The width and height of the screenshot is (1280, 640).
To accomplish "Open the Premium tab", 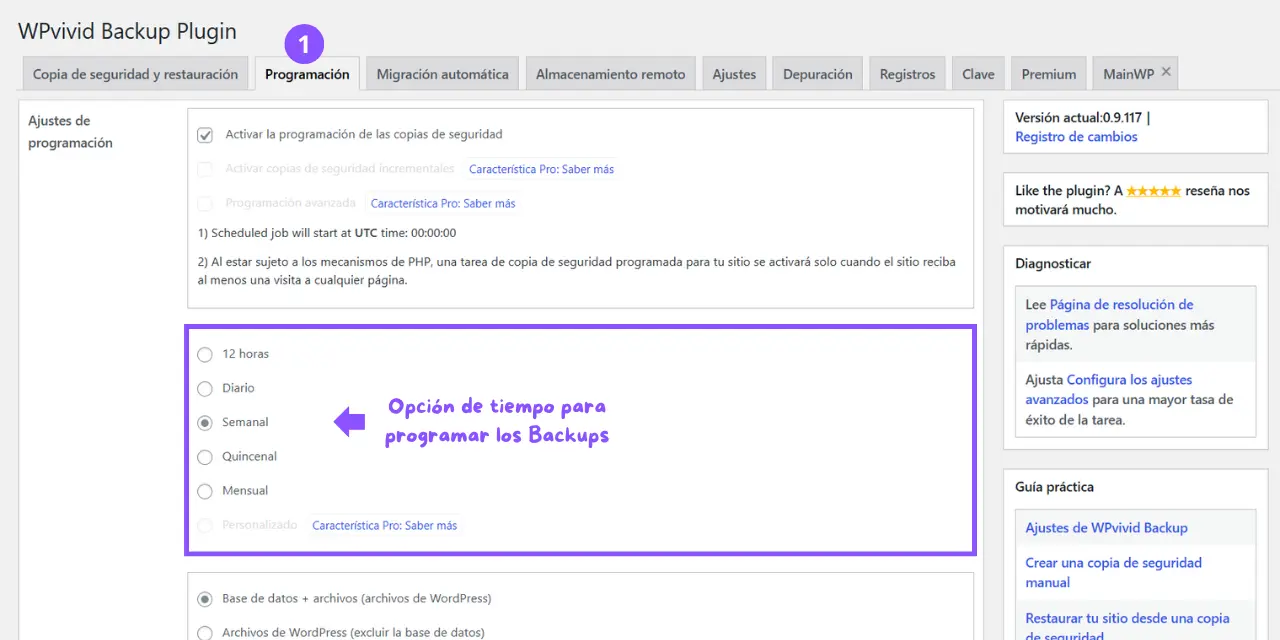I will coord(1049,74).
